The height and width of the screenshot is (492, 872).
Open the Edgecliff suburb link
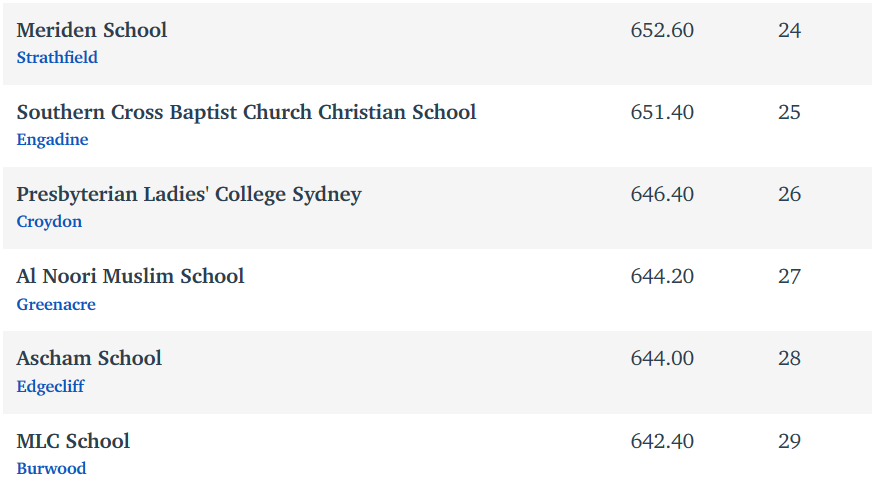click(51, 386)
